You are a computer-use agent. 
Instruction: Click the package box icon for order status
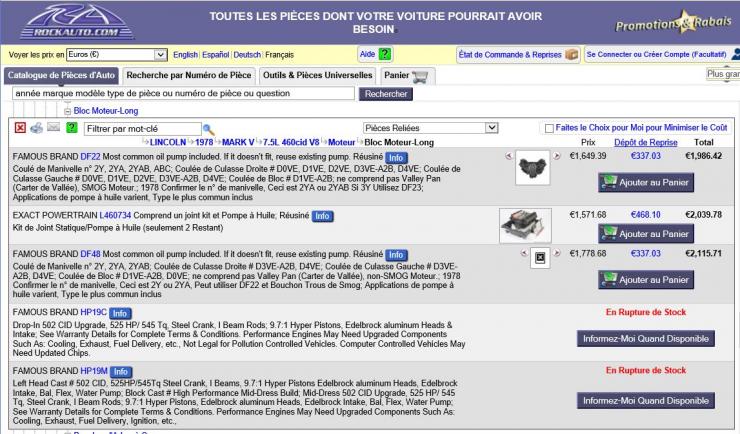pos(572,54)
